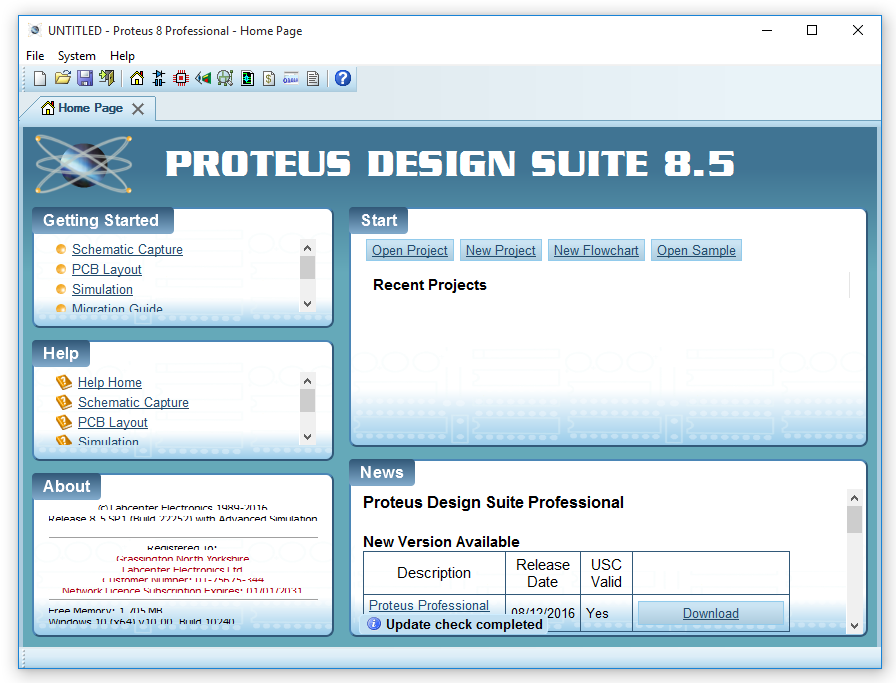Open PCB Layout link under Getting Started
The image size is (896, 683).
107,269
